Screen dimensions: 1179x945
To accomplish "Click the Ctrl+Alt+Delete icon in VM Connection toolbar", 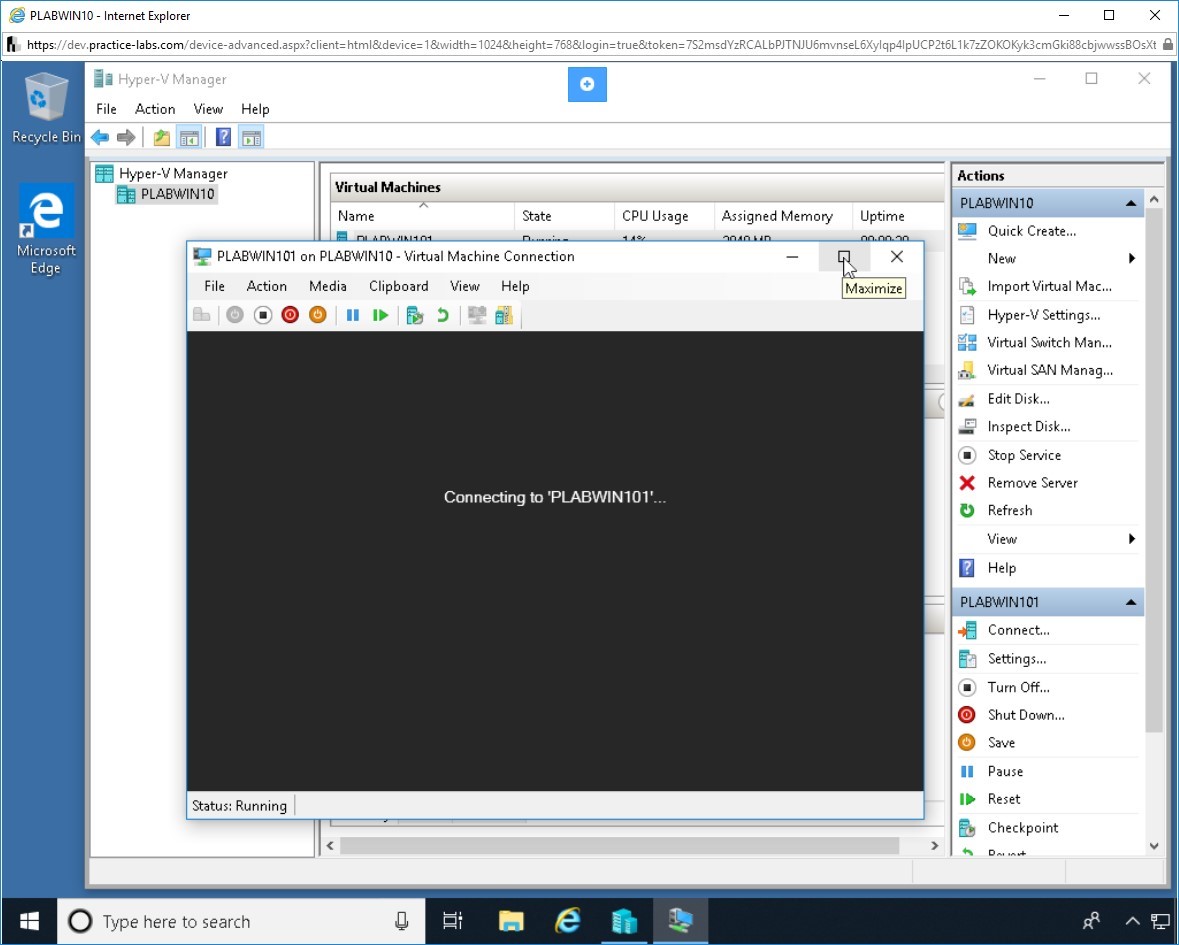I will click(202, 315).
